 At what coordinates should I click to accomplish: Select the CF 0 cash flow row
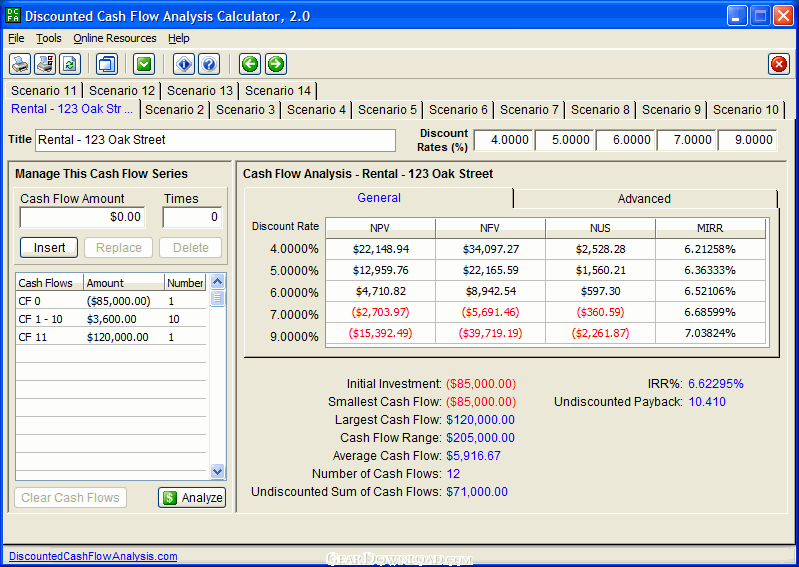[111, 301]
